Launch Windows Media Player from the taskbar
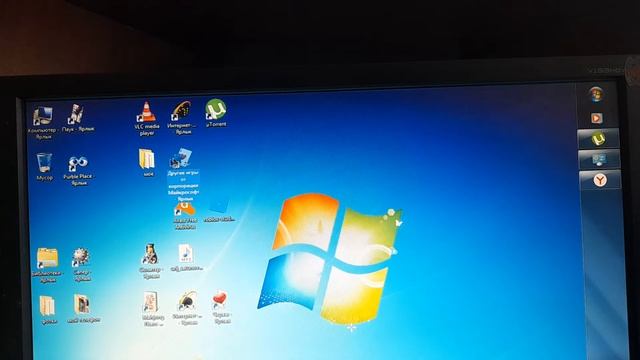Screen dimensions: 640x360 point(596,118)
